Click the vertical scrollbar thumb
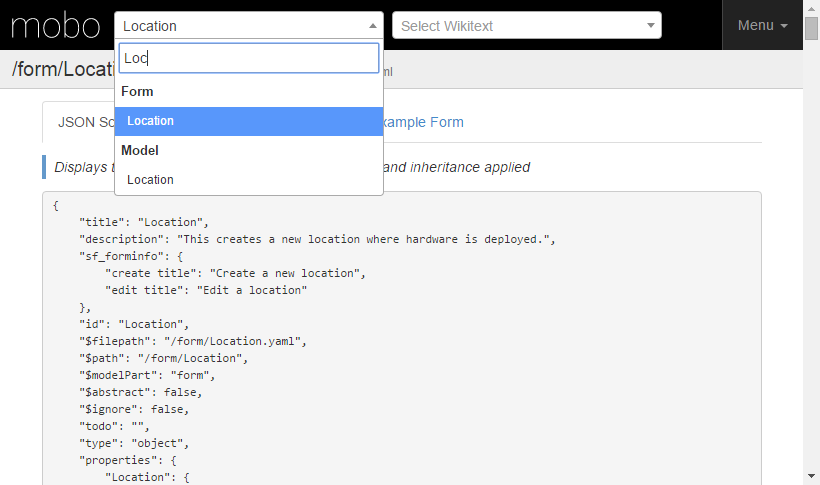 click(x=811, y=28)
